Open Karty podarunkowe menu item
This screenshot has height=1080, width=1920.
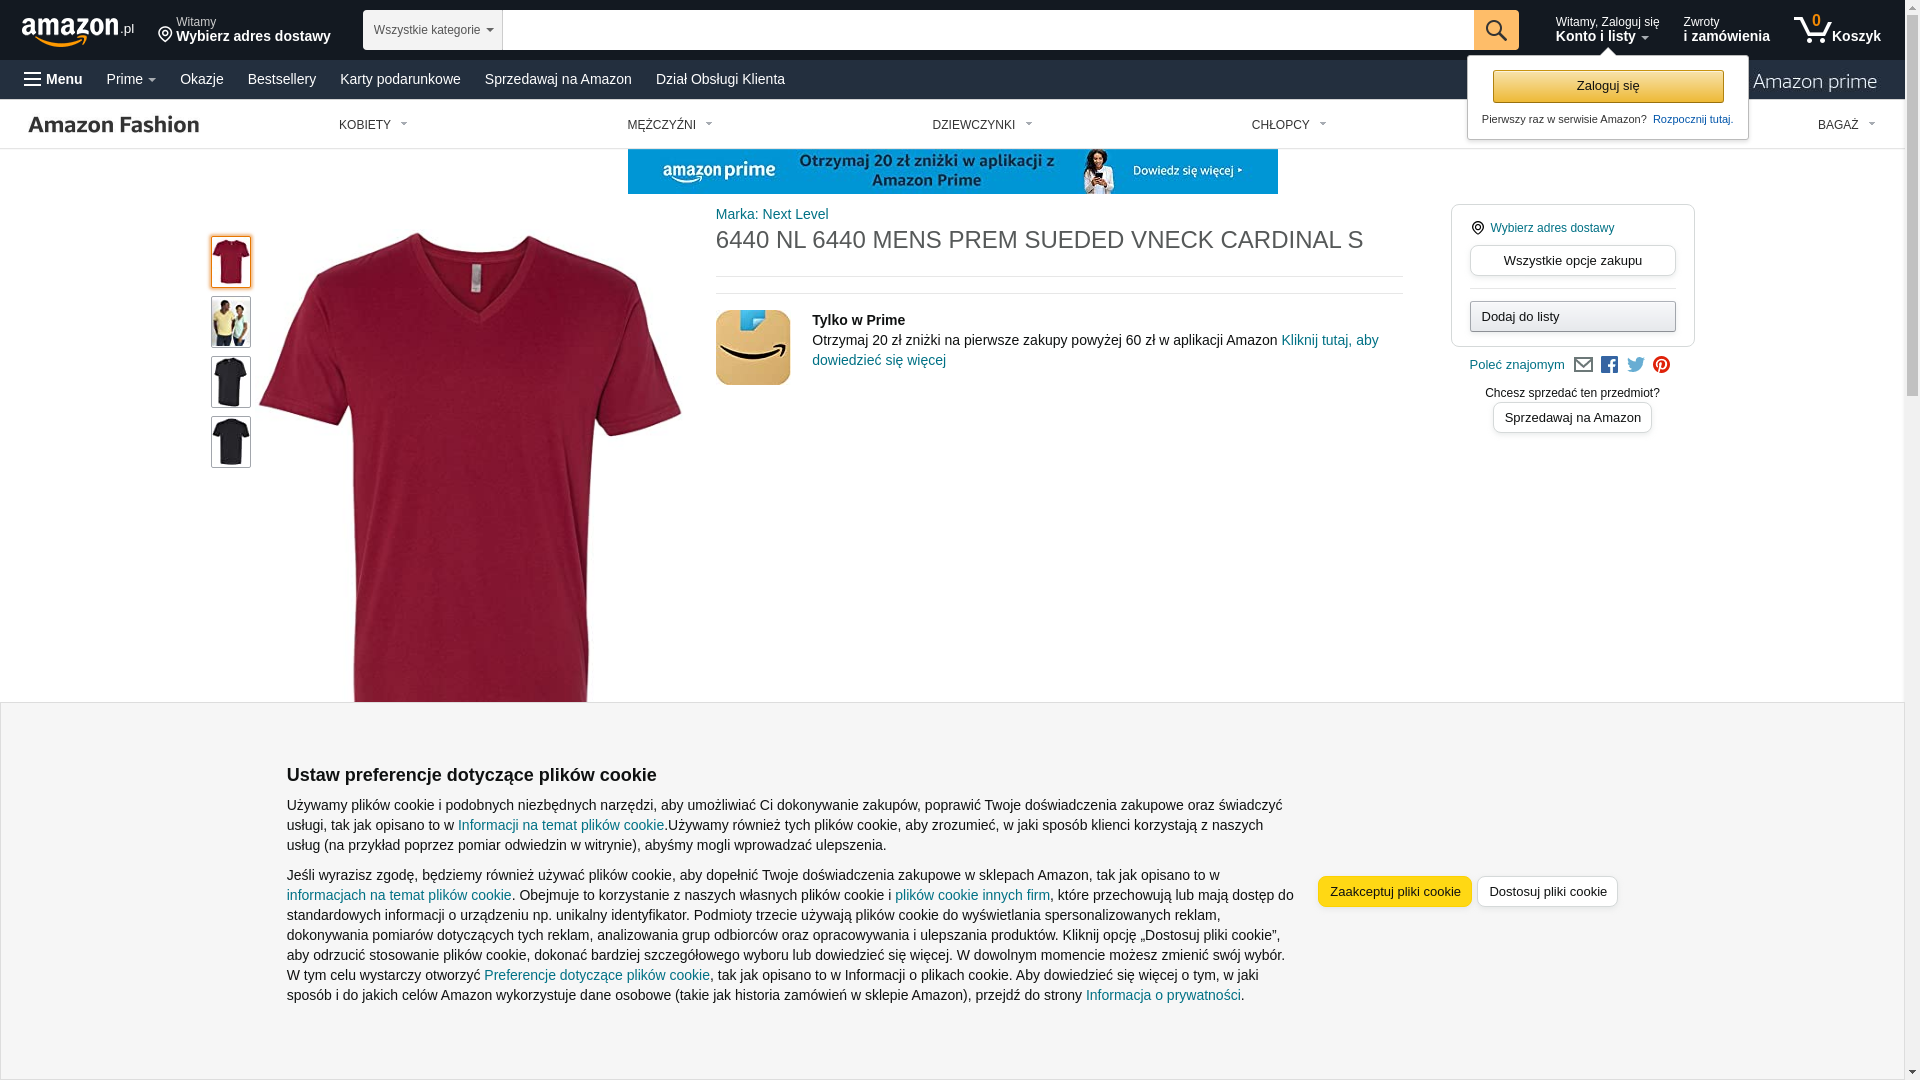click(x=400, y=79)
